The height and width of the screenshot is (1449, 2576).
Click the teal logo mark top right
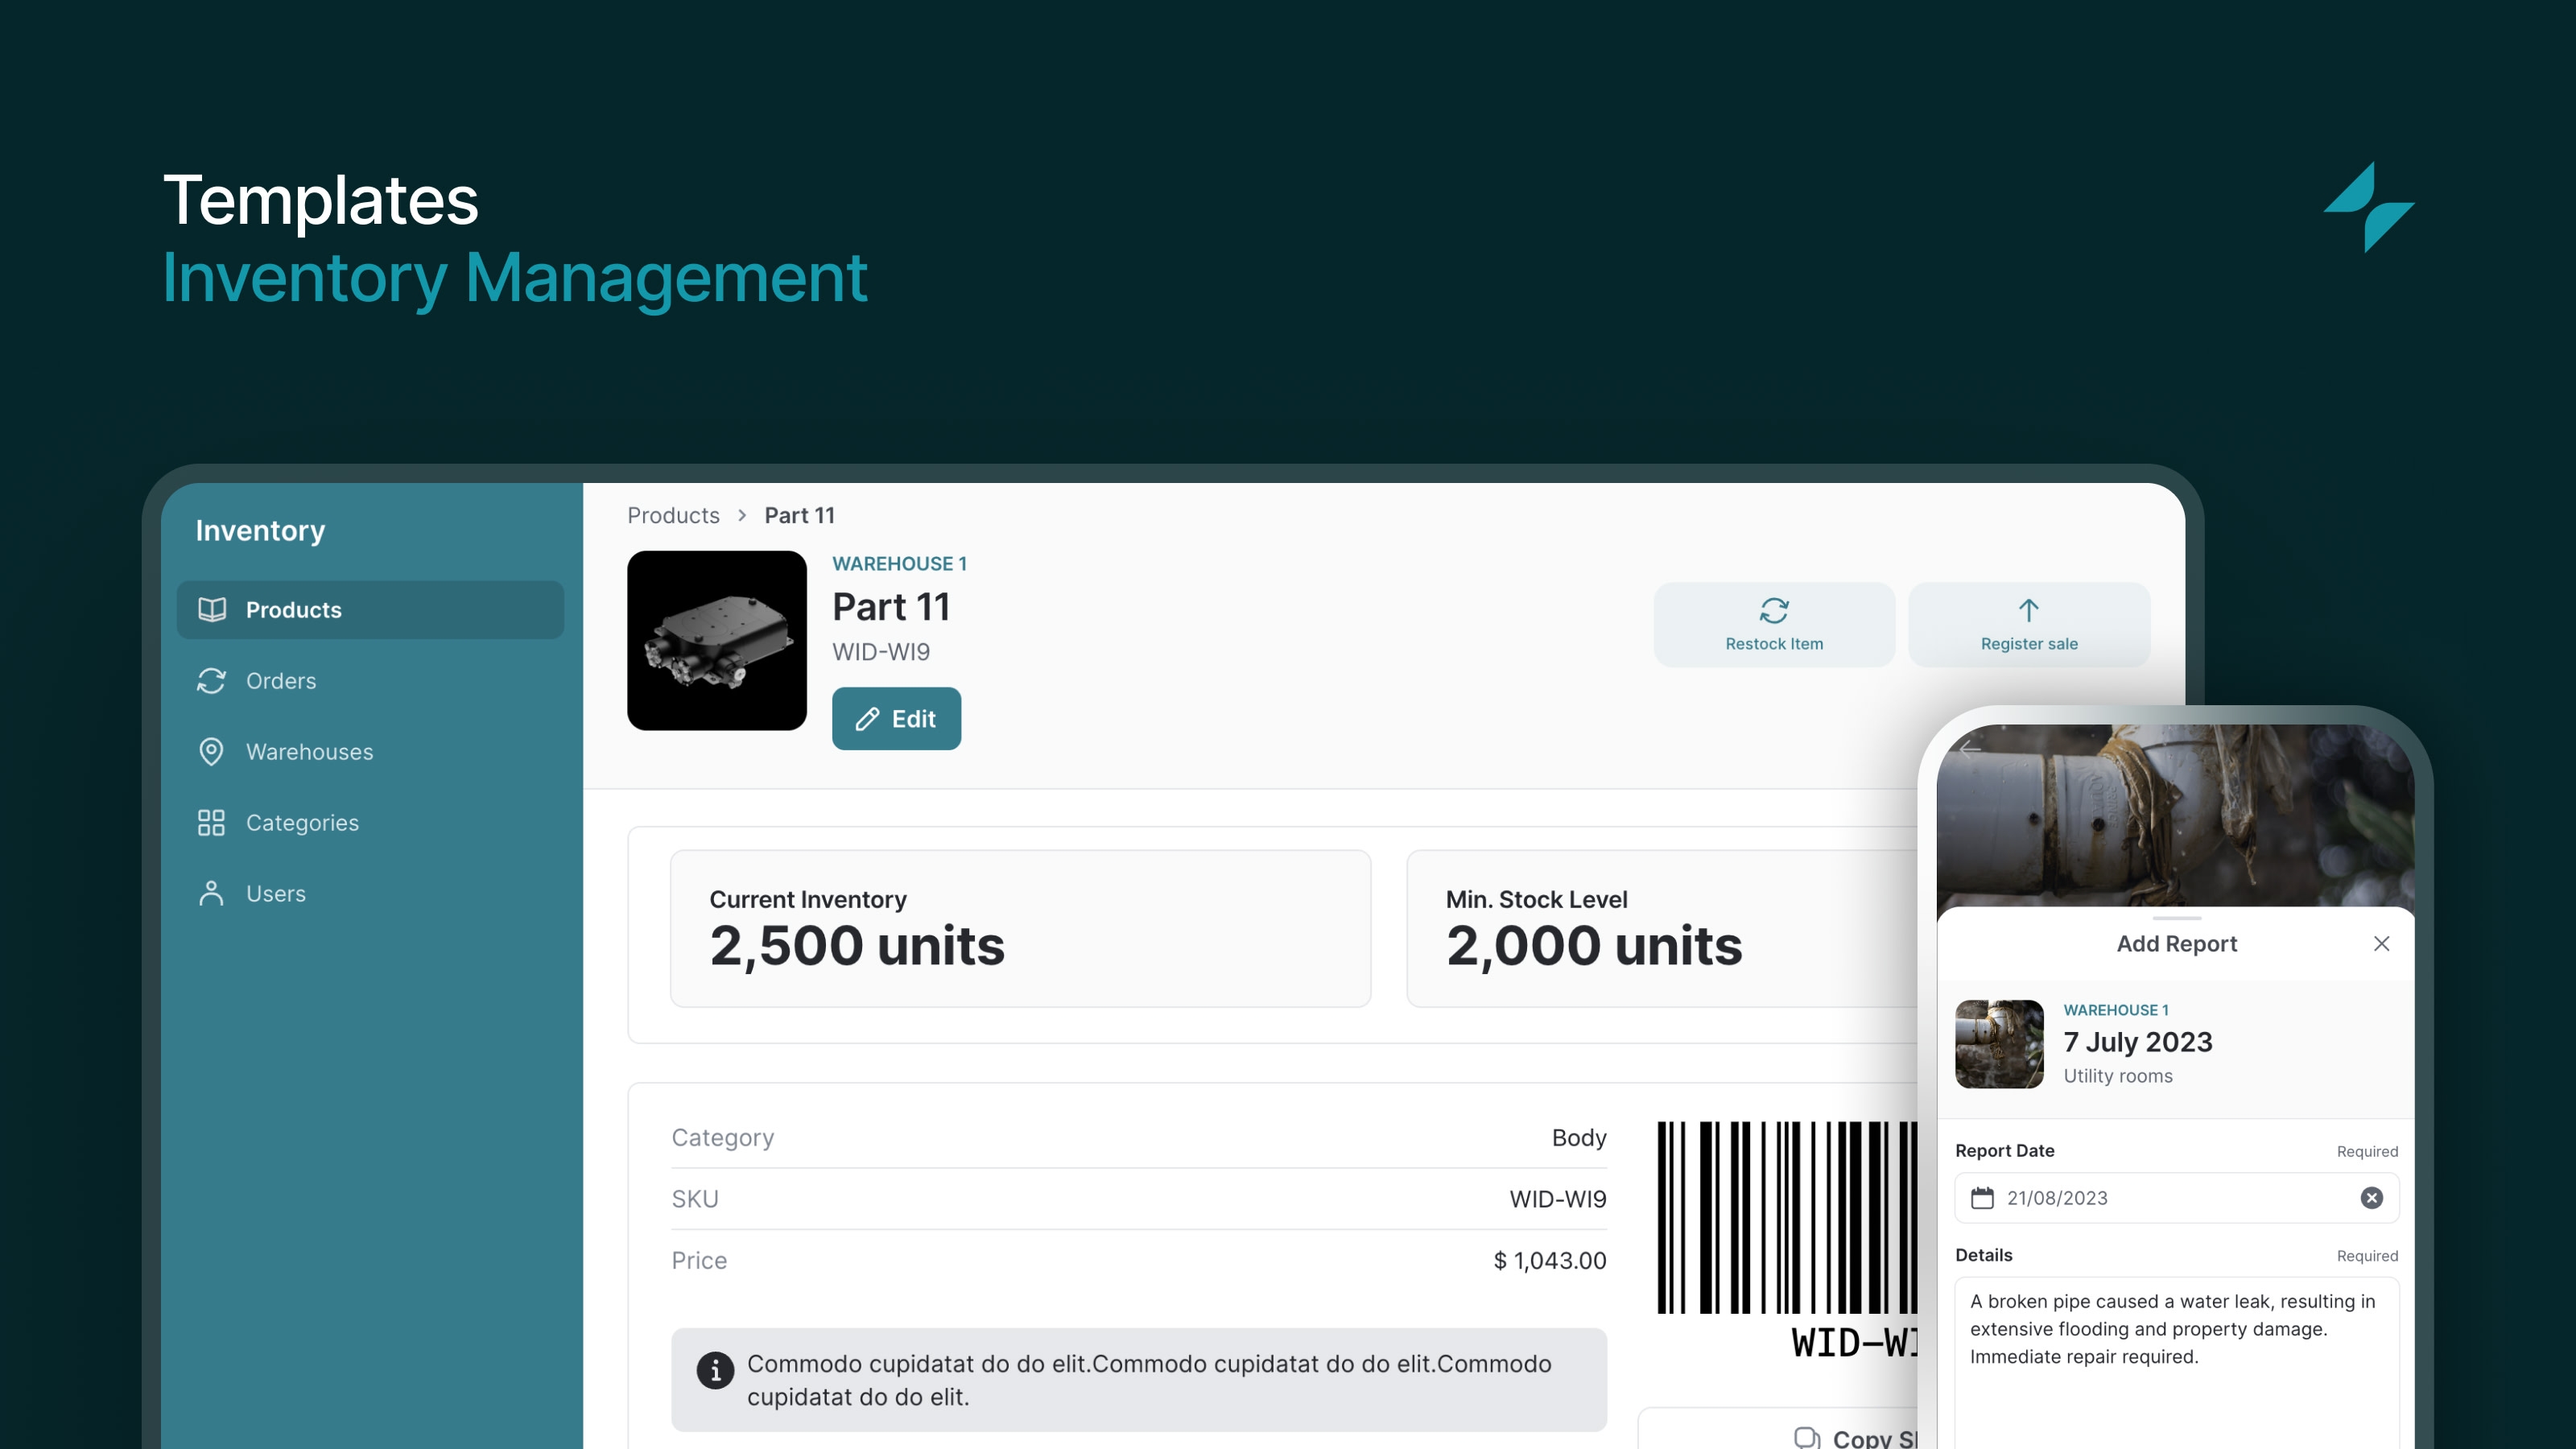pyautogui.click(x=2368, y=207)
